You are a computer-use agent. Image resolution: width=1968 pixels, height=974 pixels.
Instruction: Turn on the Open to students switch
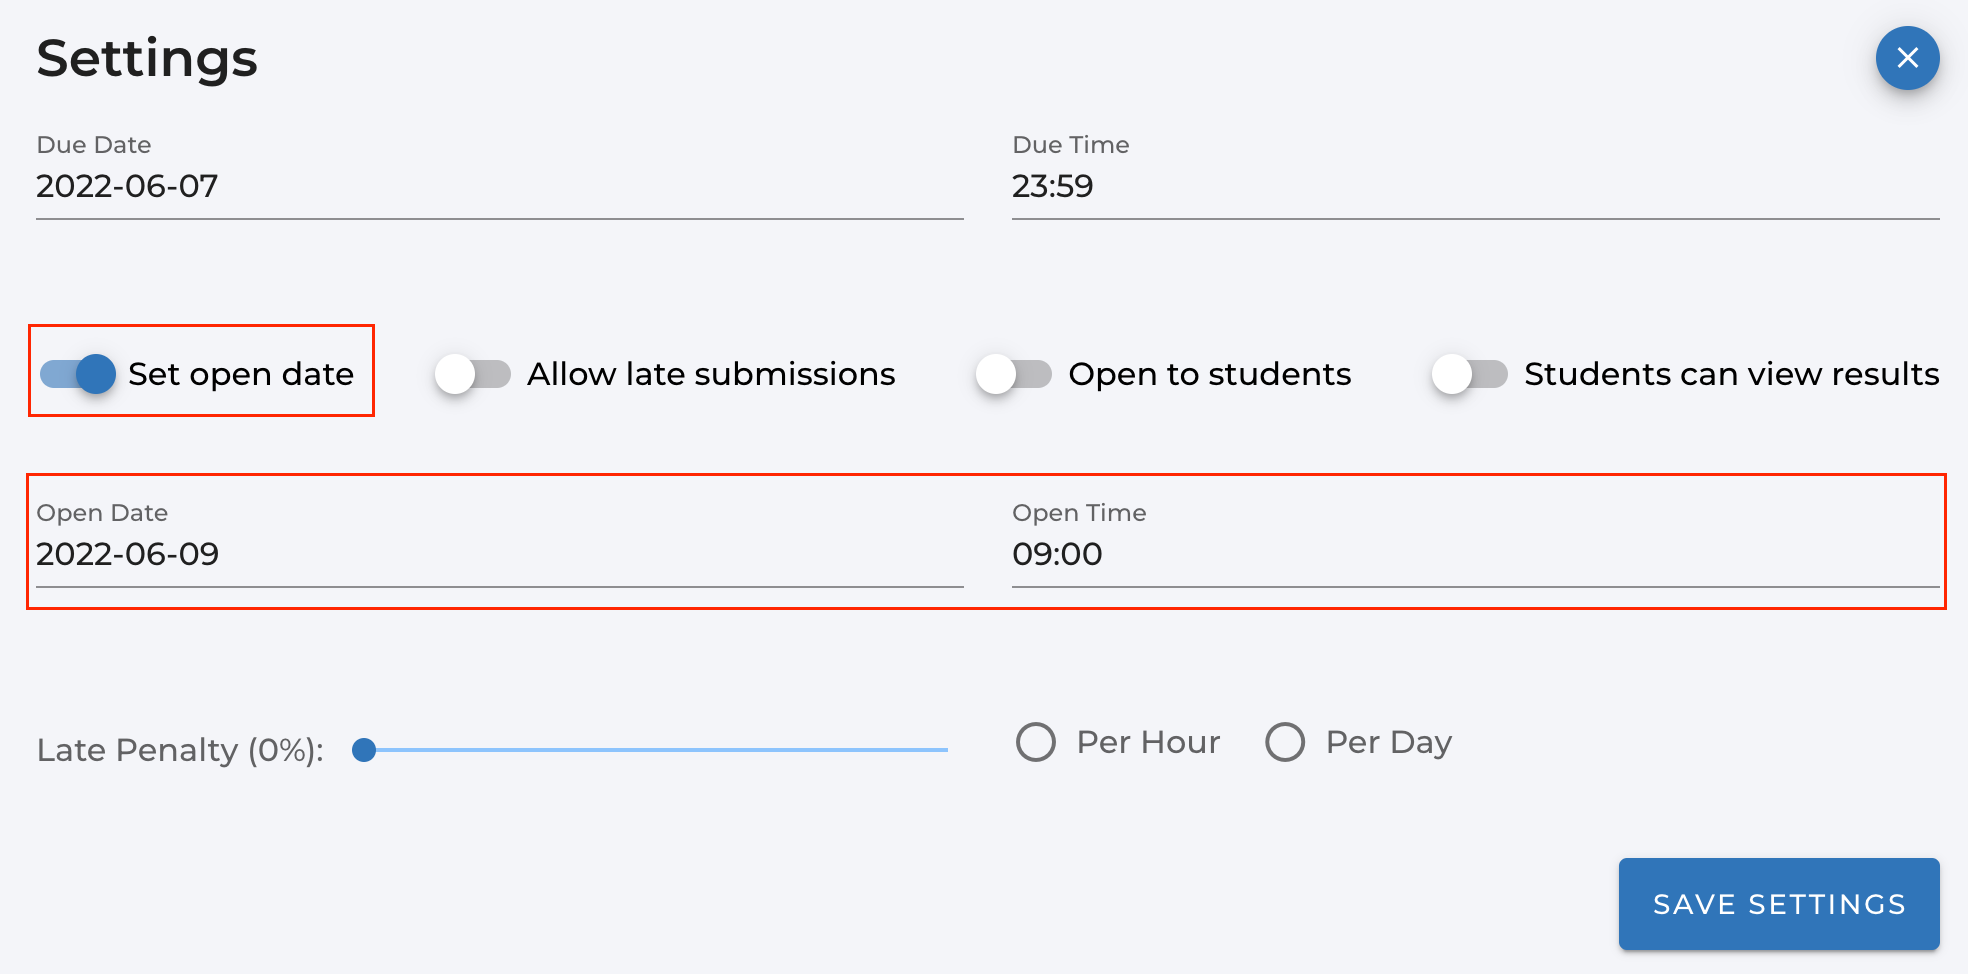1014,374
